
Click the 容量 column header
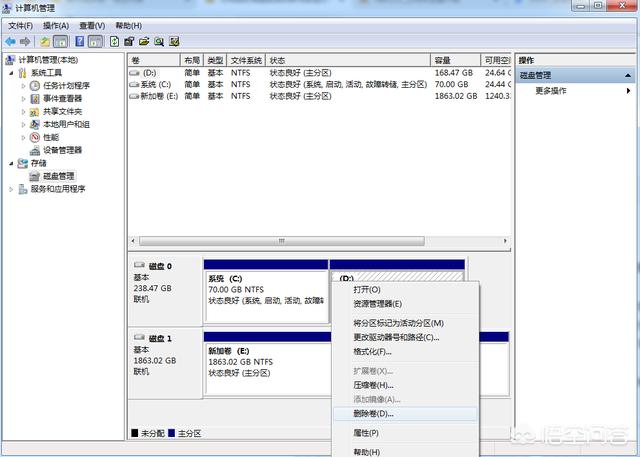[453, 60]
